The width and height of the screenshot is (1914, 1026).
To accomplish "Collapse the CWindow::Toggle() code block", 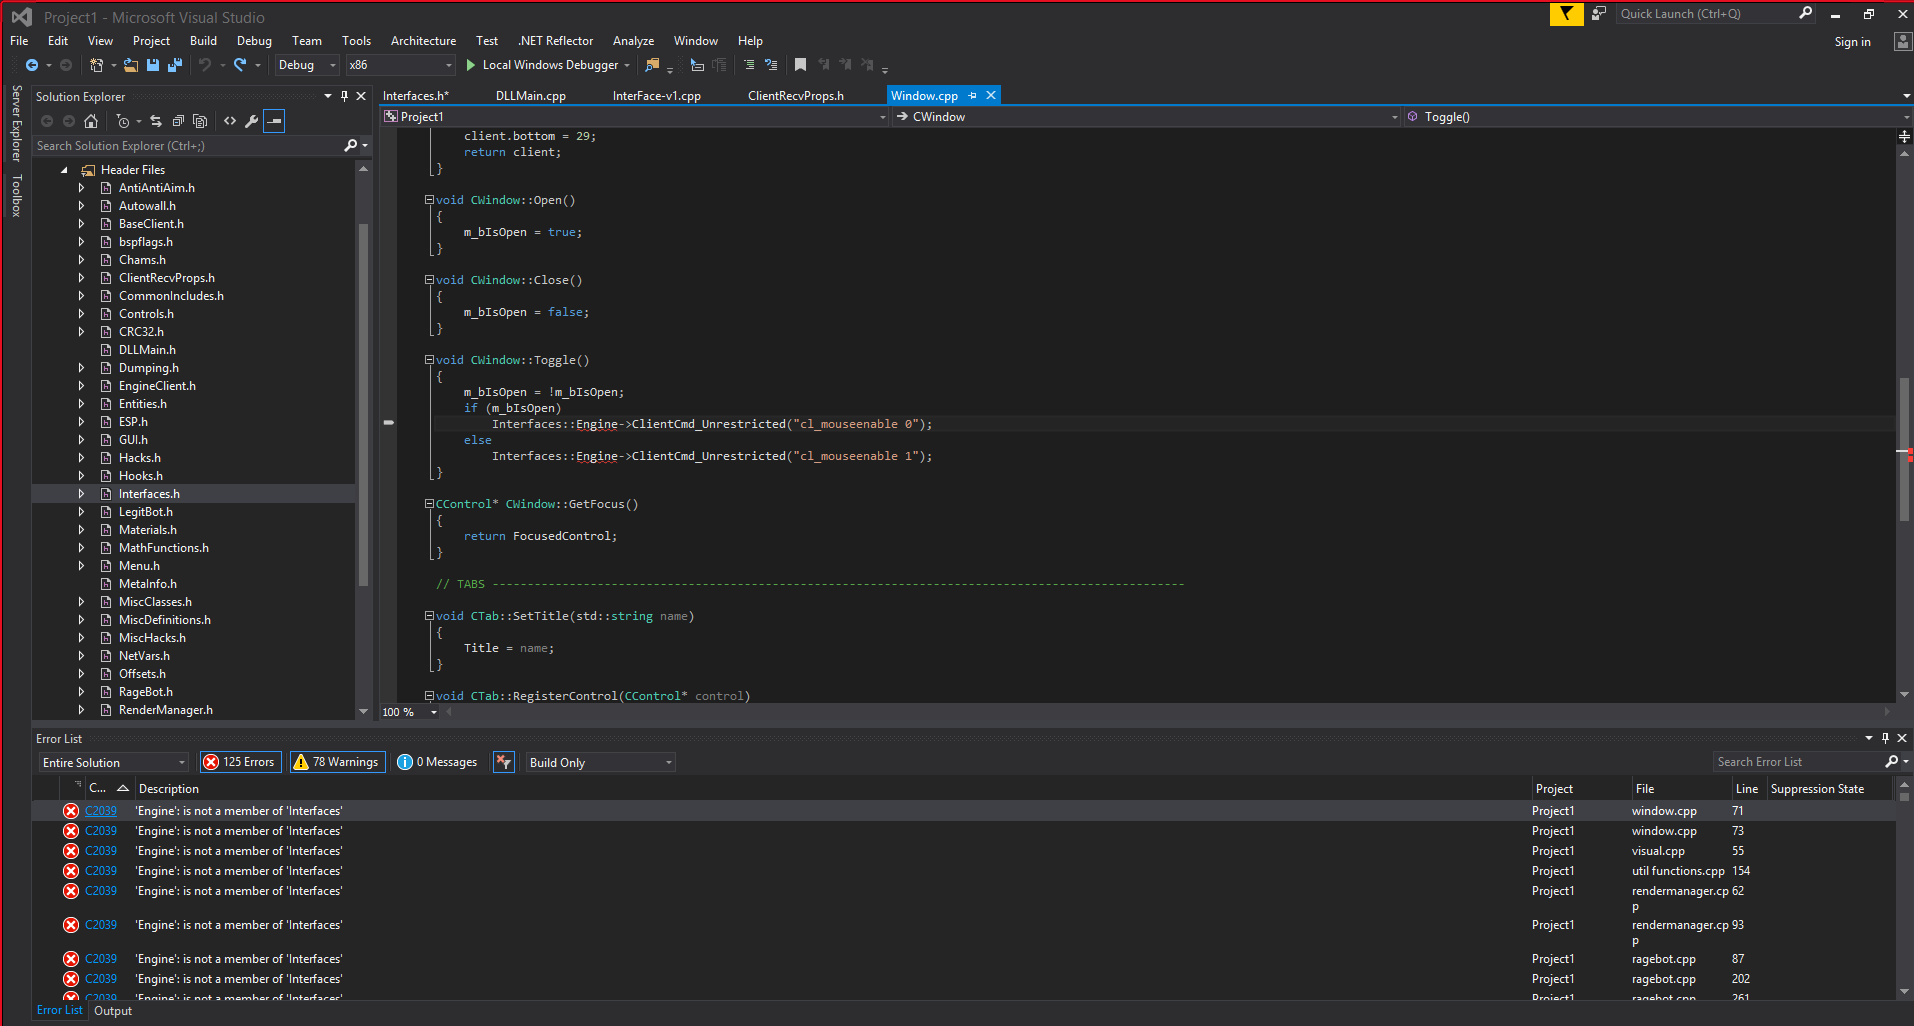I will click(x=429, y=360).
